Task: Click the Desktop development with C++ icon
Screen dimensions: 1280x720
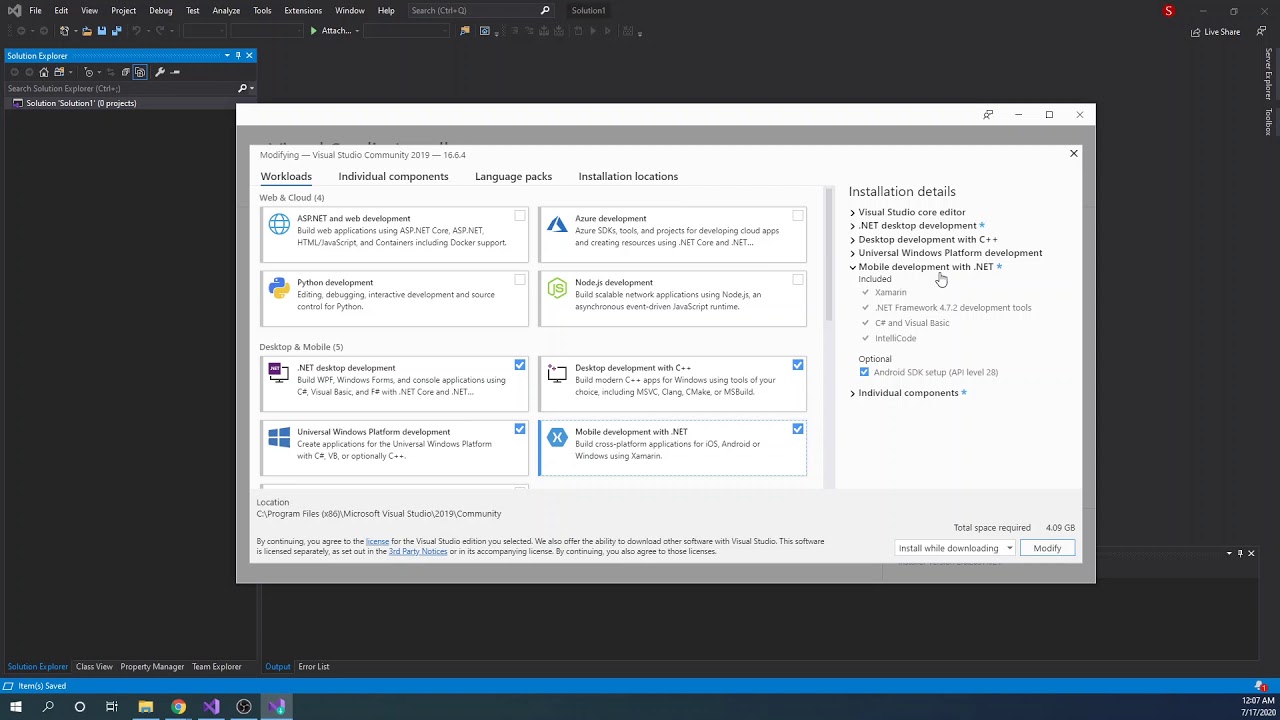Action: tap(557, 373)
